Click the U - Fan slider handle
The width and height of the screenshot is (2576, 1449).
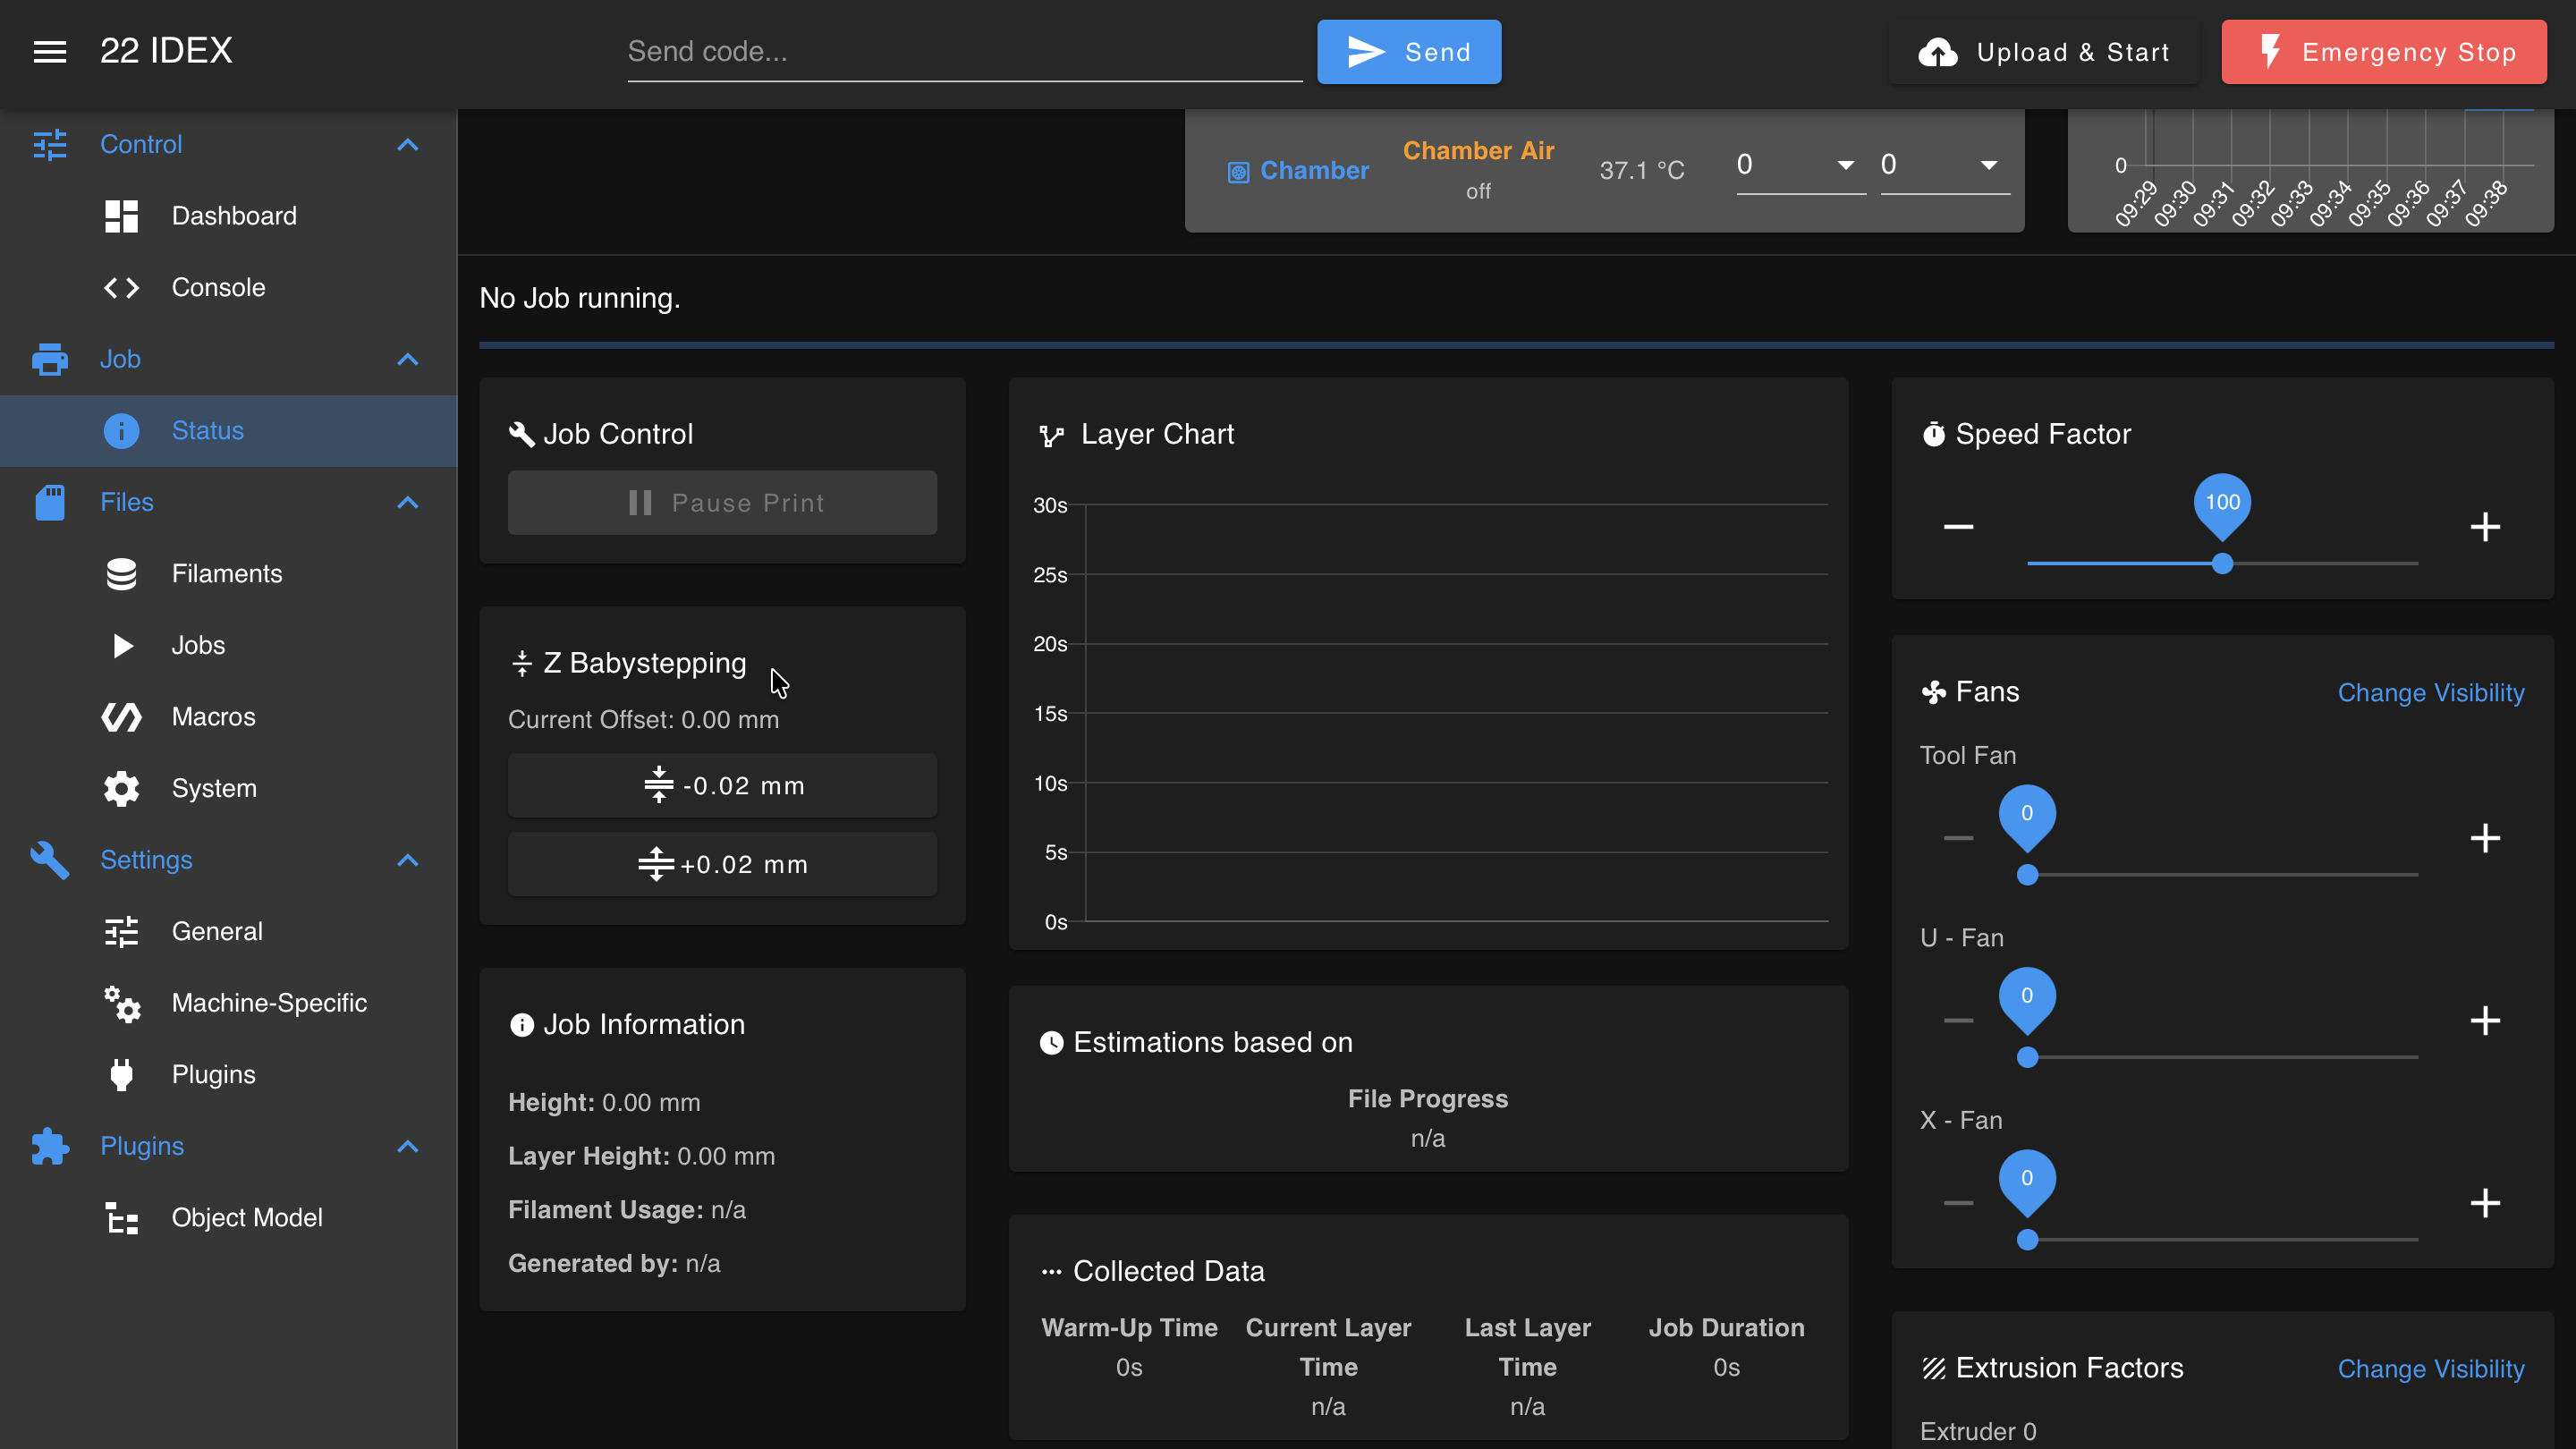tap(2027, 1057)
